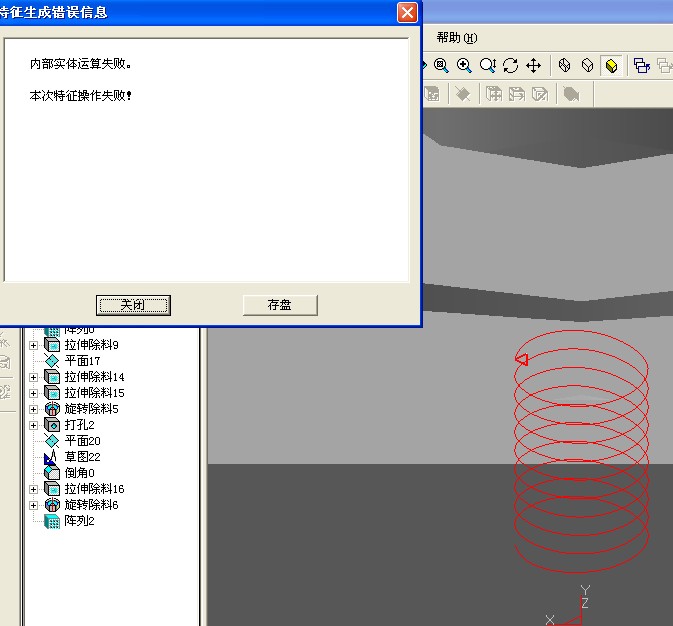The width and height of the screenshot is (673, 626).
Task: Expand the 打孔2 tree node
Action: click(x=33, y=425)
